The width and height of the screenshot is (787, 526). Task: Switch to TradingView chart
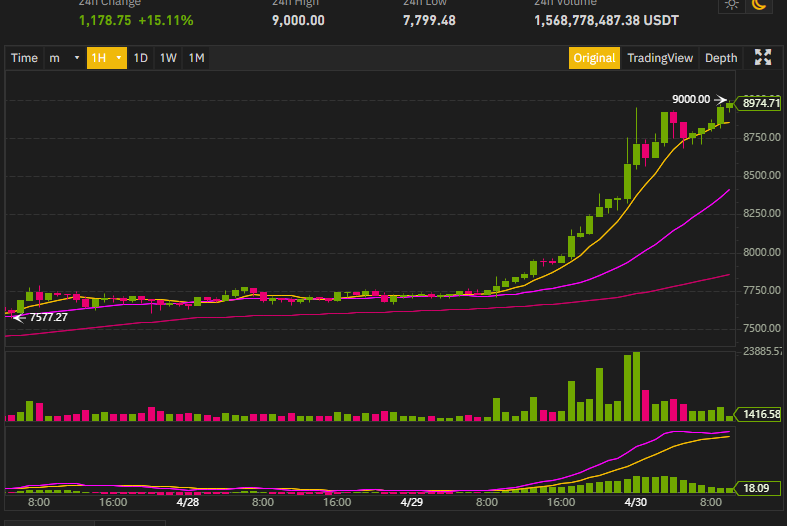[x=660, y=58]
